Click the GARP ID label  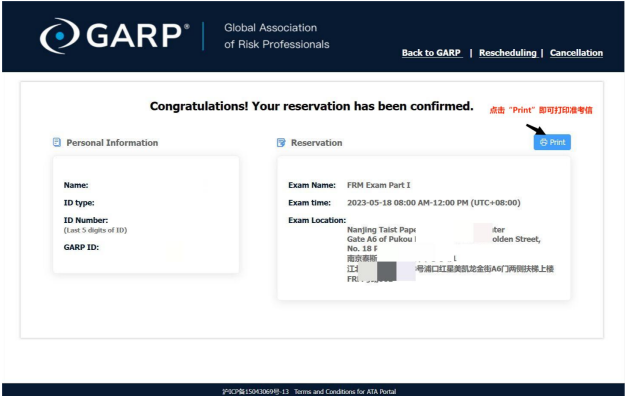point(81,247)
